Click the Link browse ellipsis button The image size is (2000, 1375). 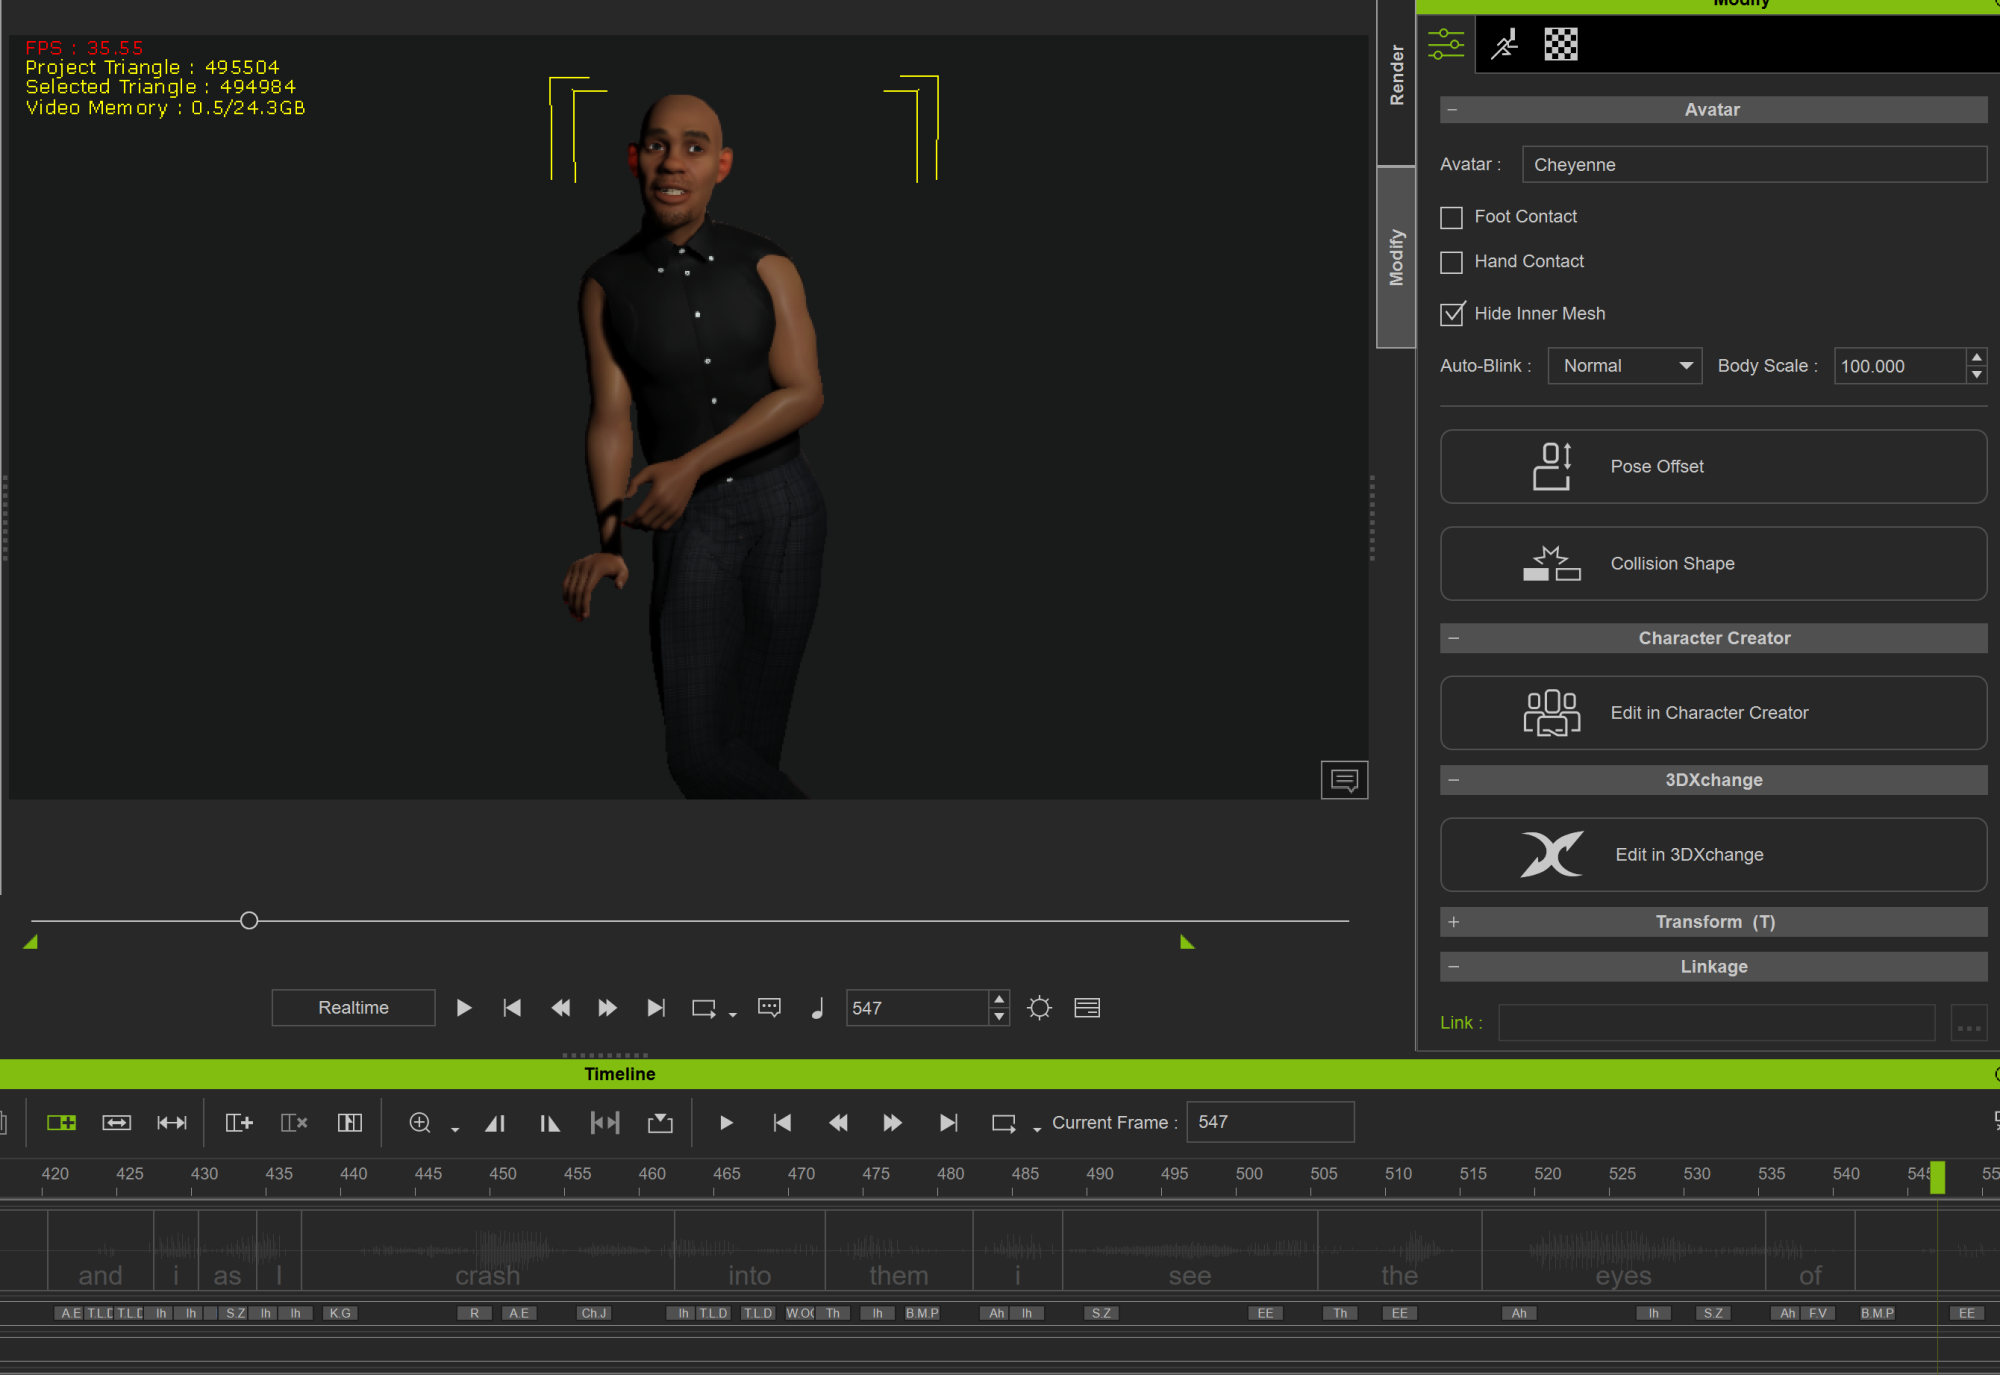coord(1968,1023)
